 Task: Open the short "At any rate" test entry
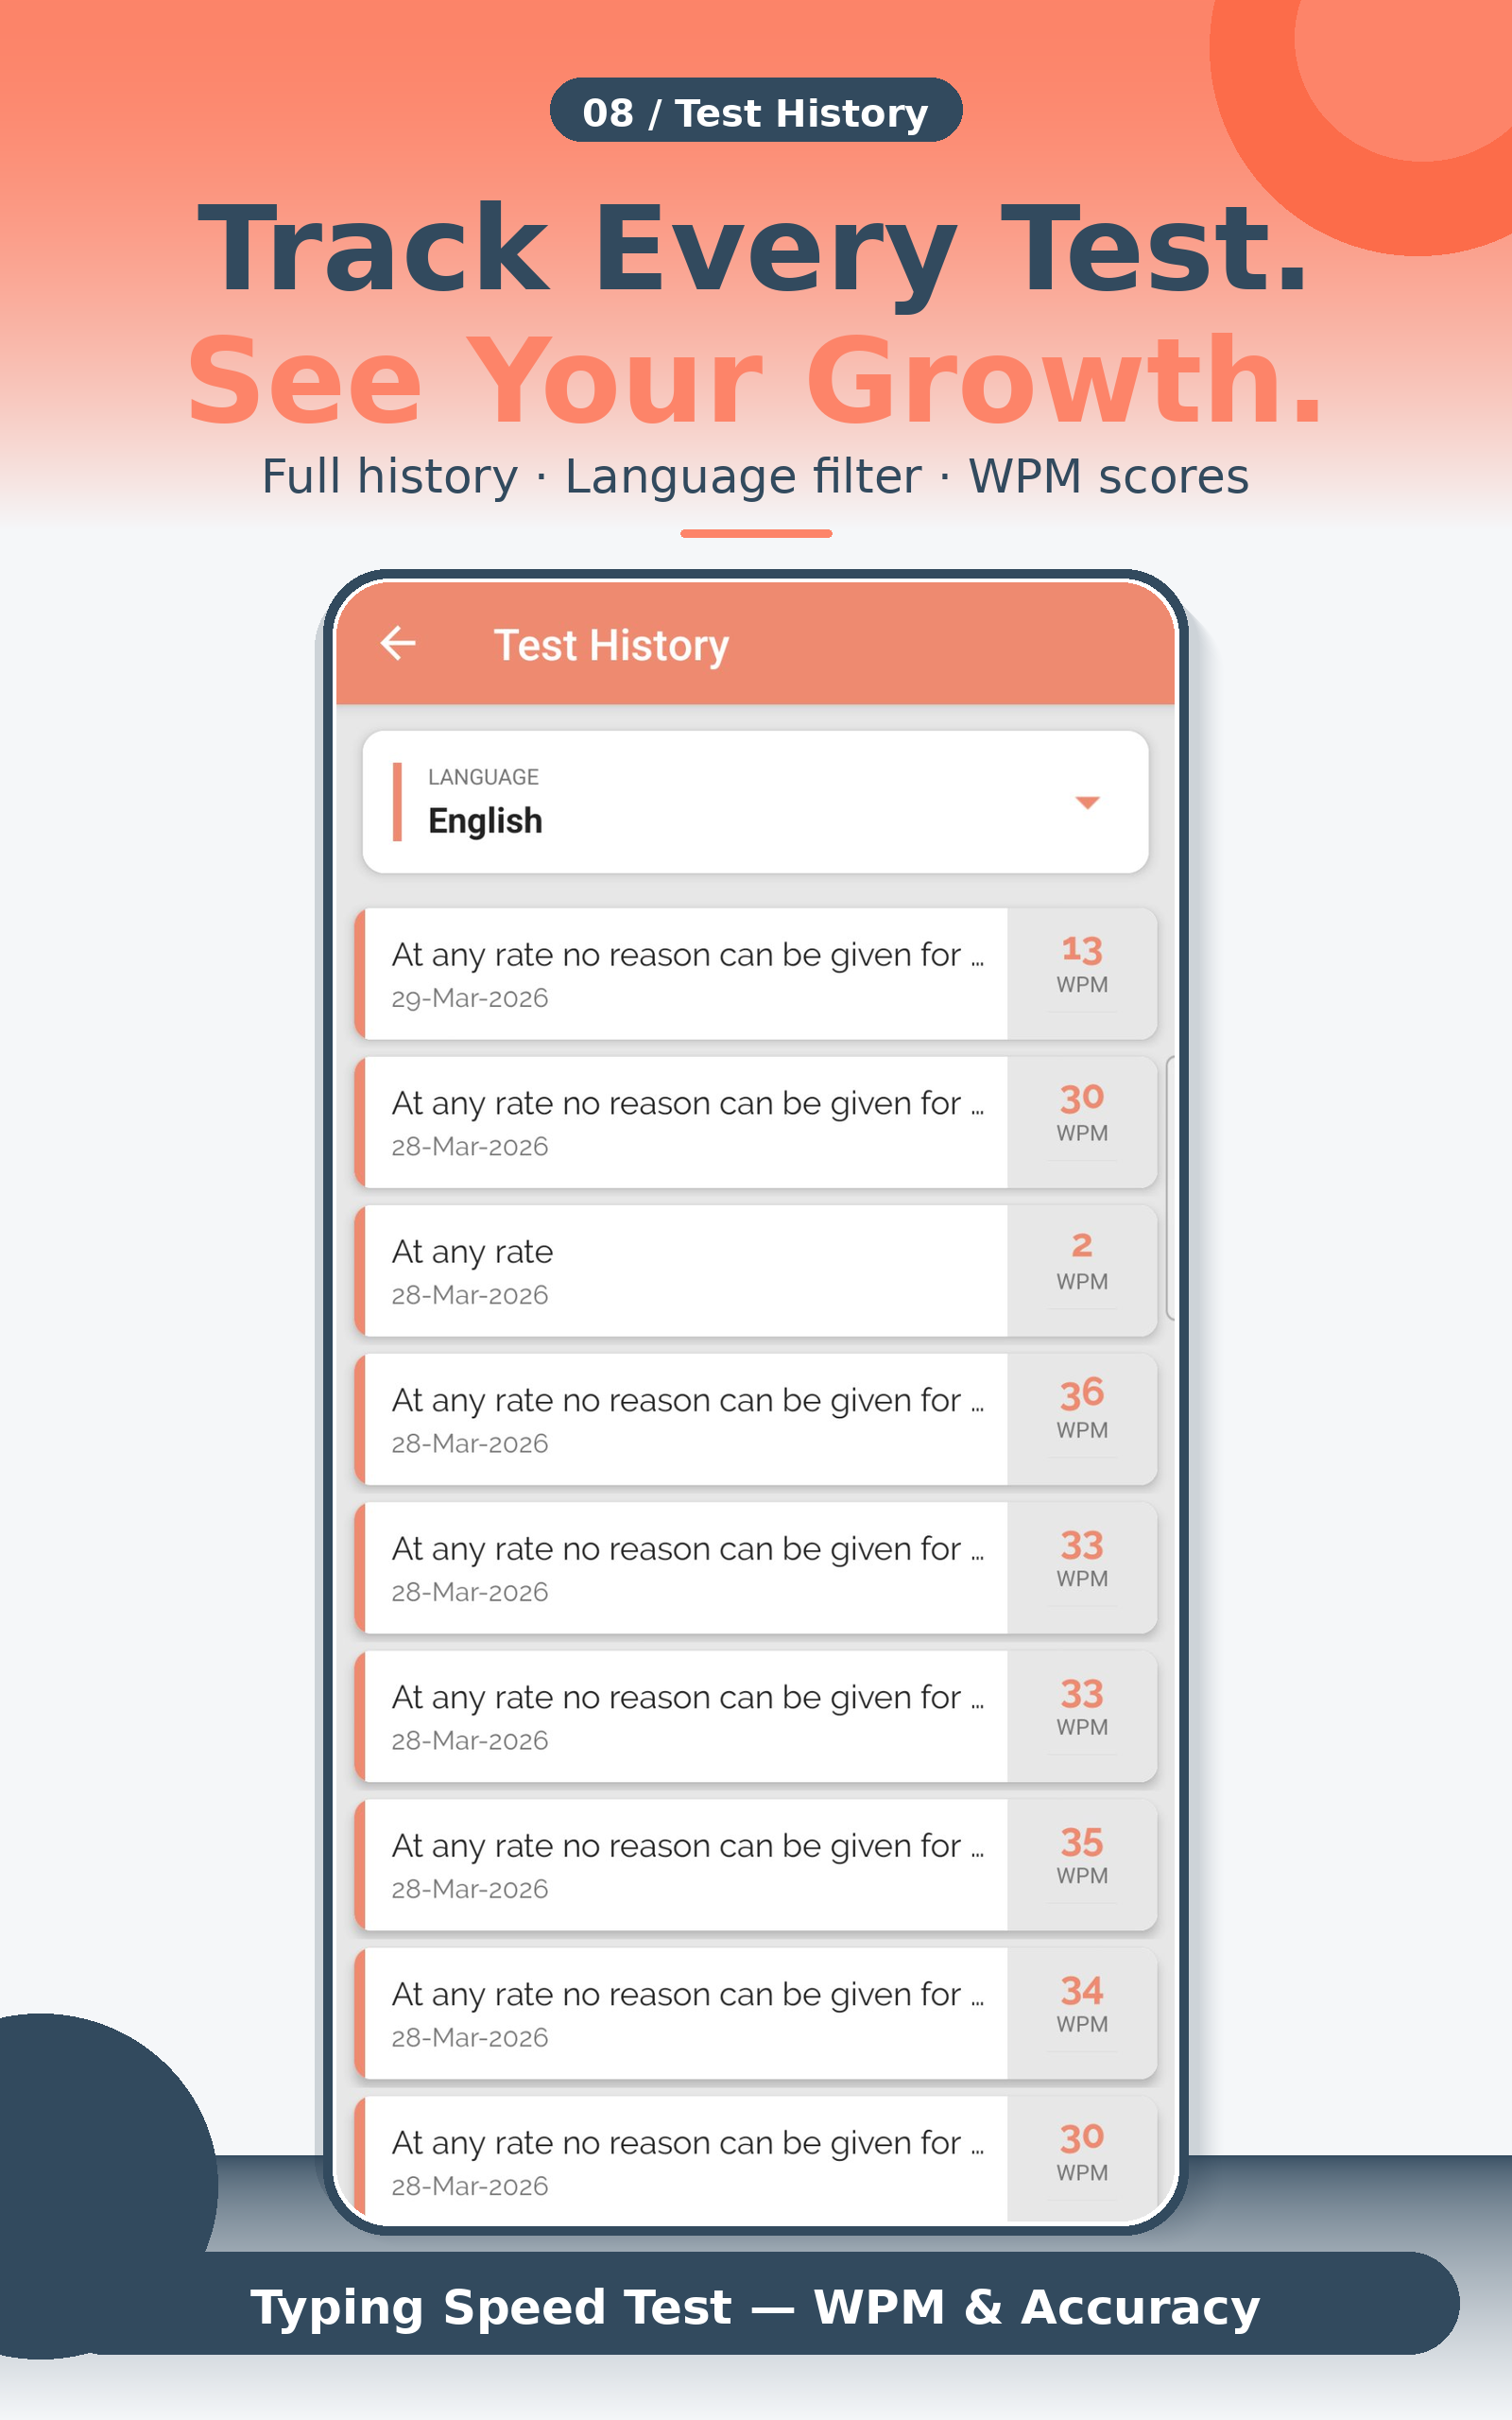pos(756,1270)
